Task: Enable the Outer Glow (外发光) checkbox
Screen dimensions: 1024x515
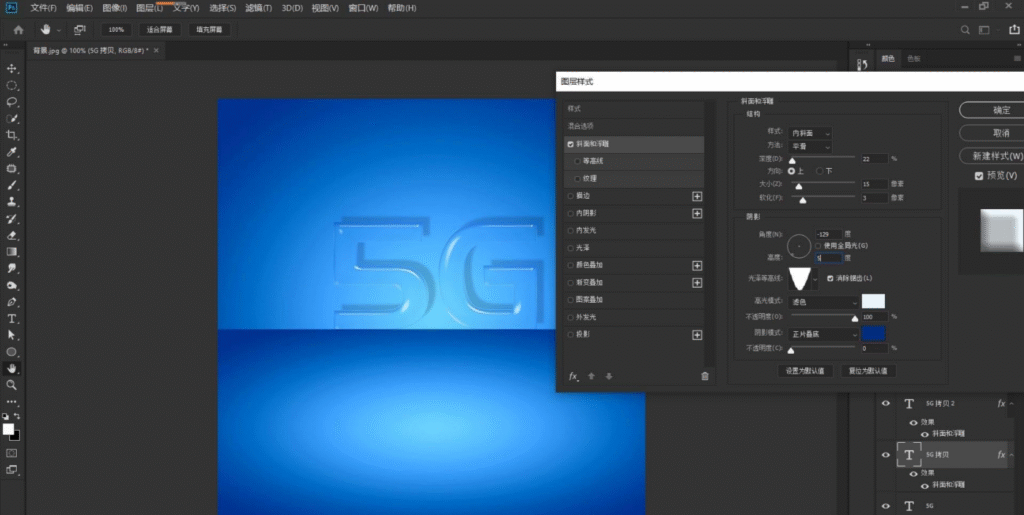Action: point(571,317)
